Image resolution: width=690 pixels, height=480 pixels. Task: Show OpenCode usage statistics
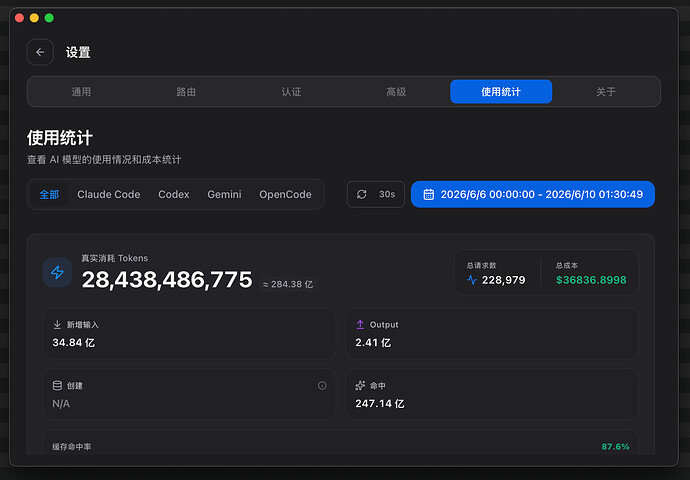point(285,194)
